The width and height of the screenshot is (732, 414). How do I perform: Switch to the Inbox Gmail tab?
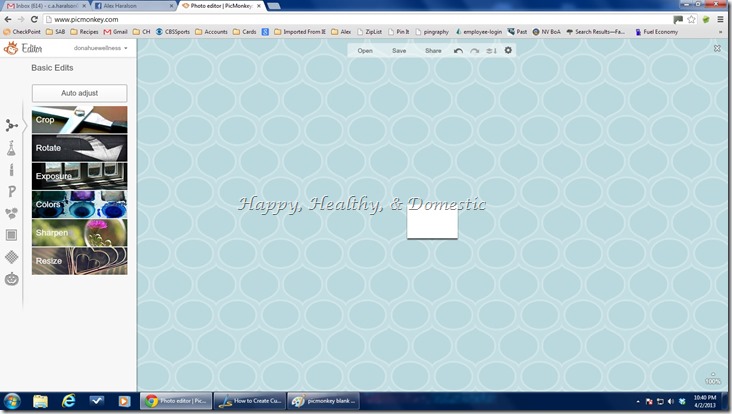pyautogui.click(x=45, y=6)
